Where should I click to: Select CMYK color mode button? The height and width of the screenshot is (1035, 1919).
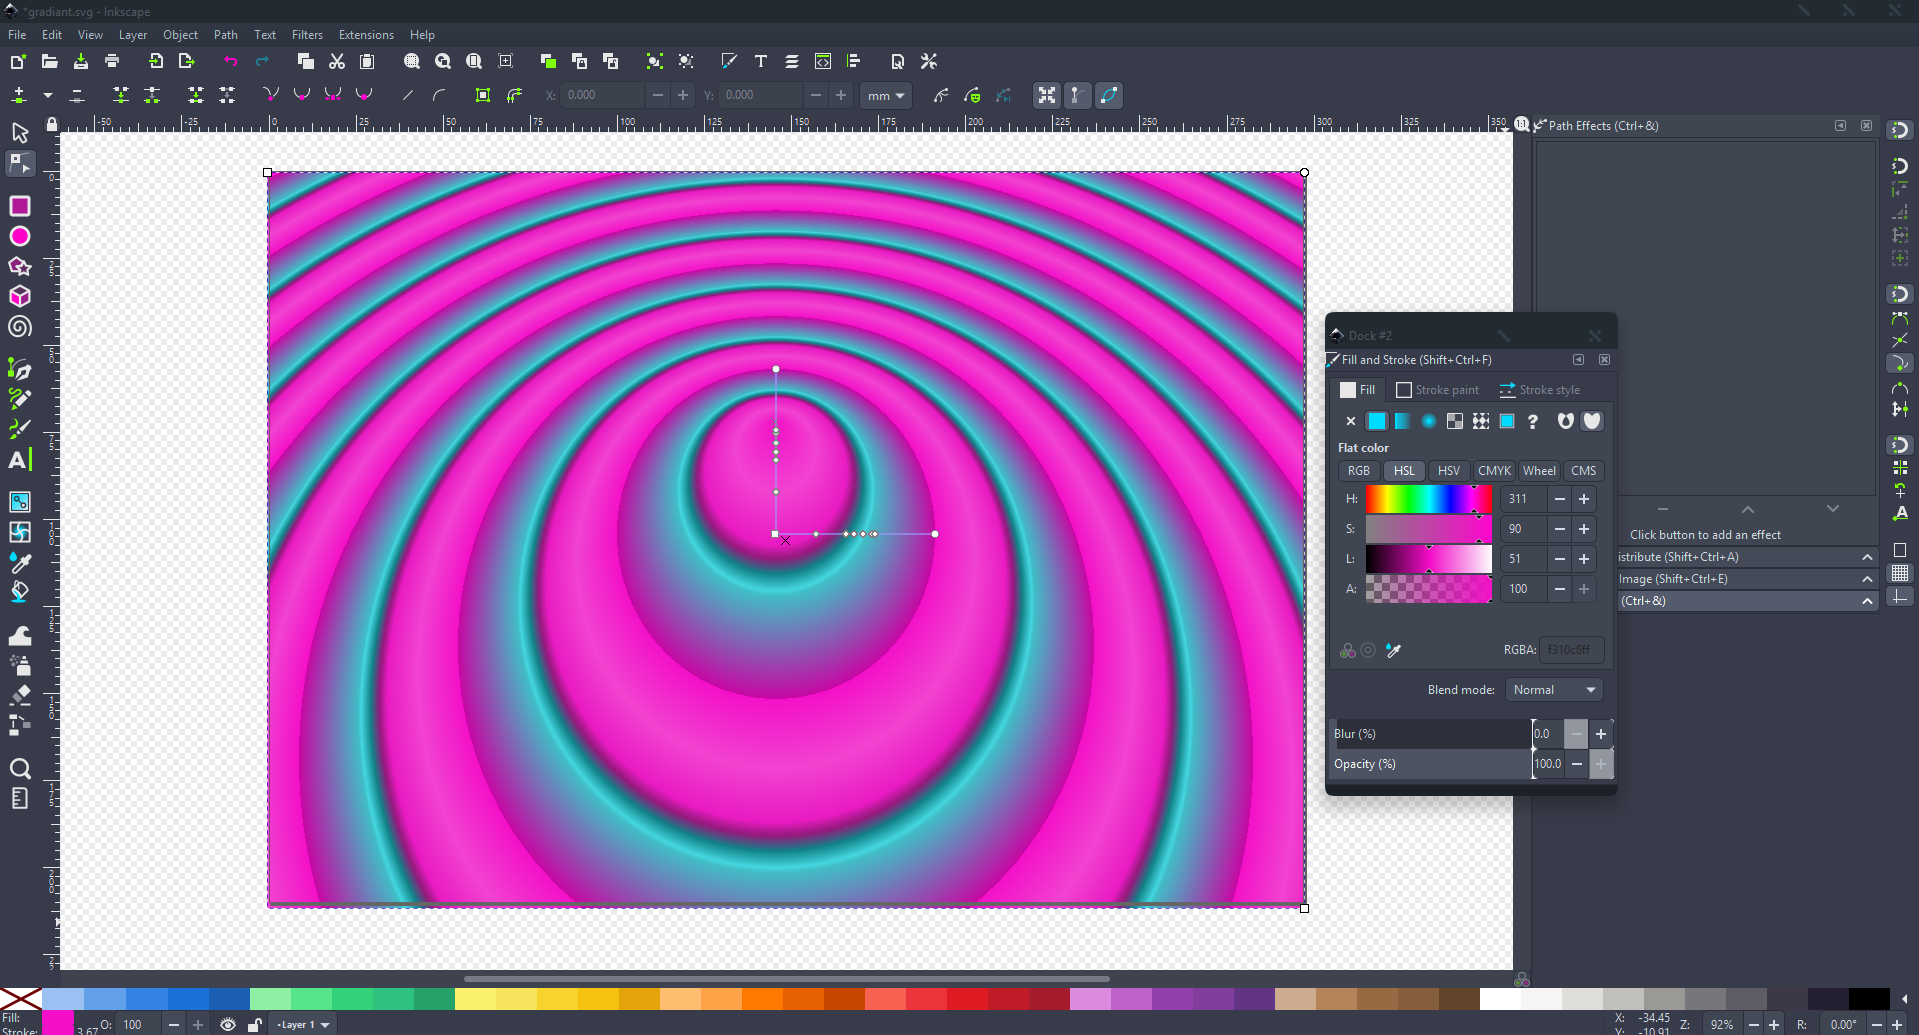pyautogui.click(x=1494, y=471)
